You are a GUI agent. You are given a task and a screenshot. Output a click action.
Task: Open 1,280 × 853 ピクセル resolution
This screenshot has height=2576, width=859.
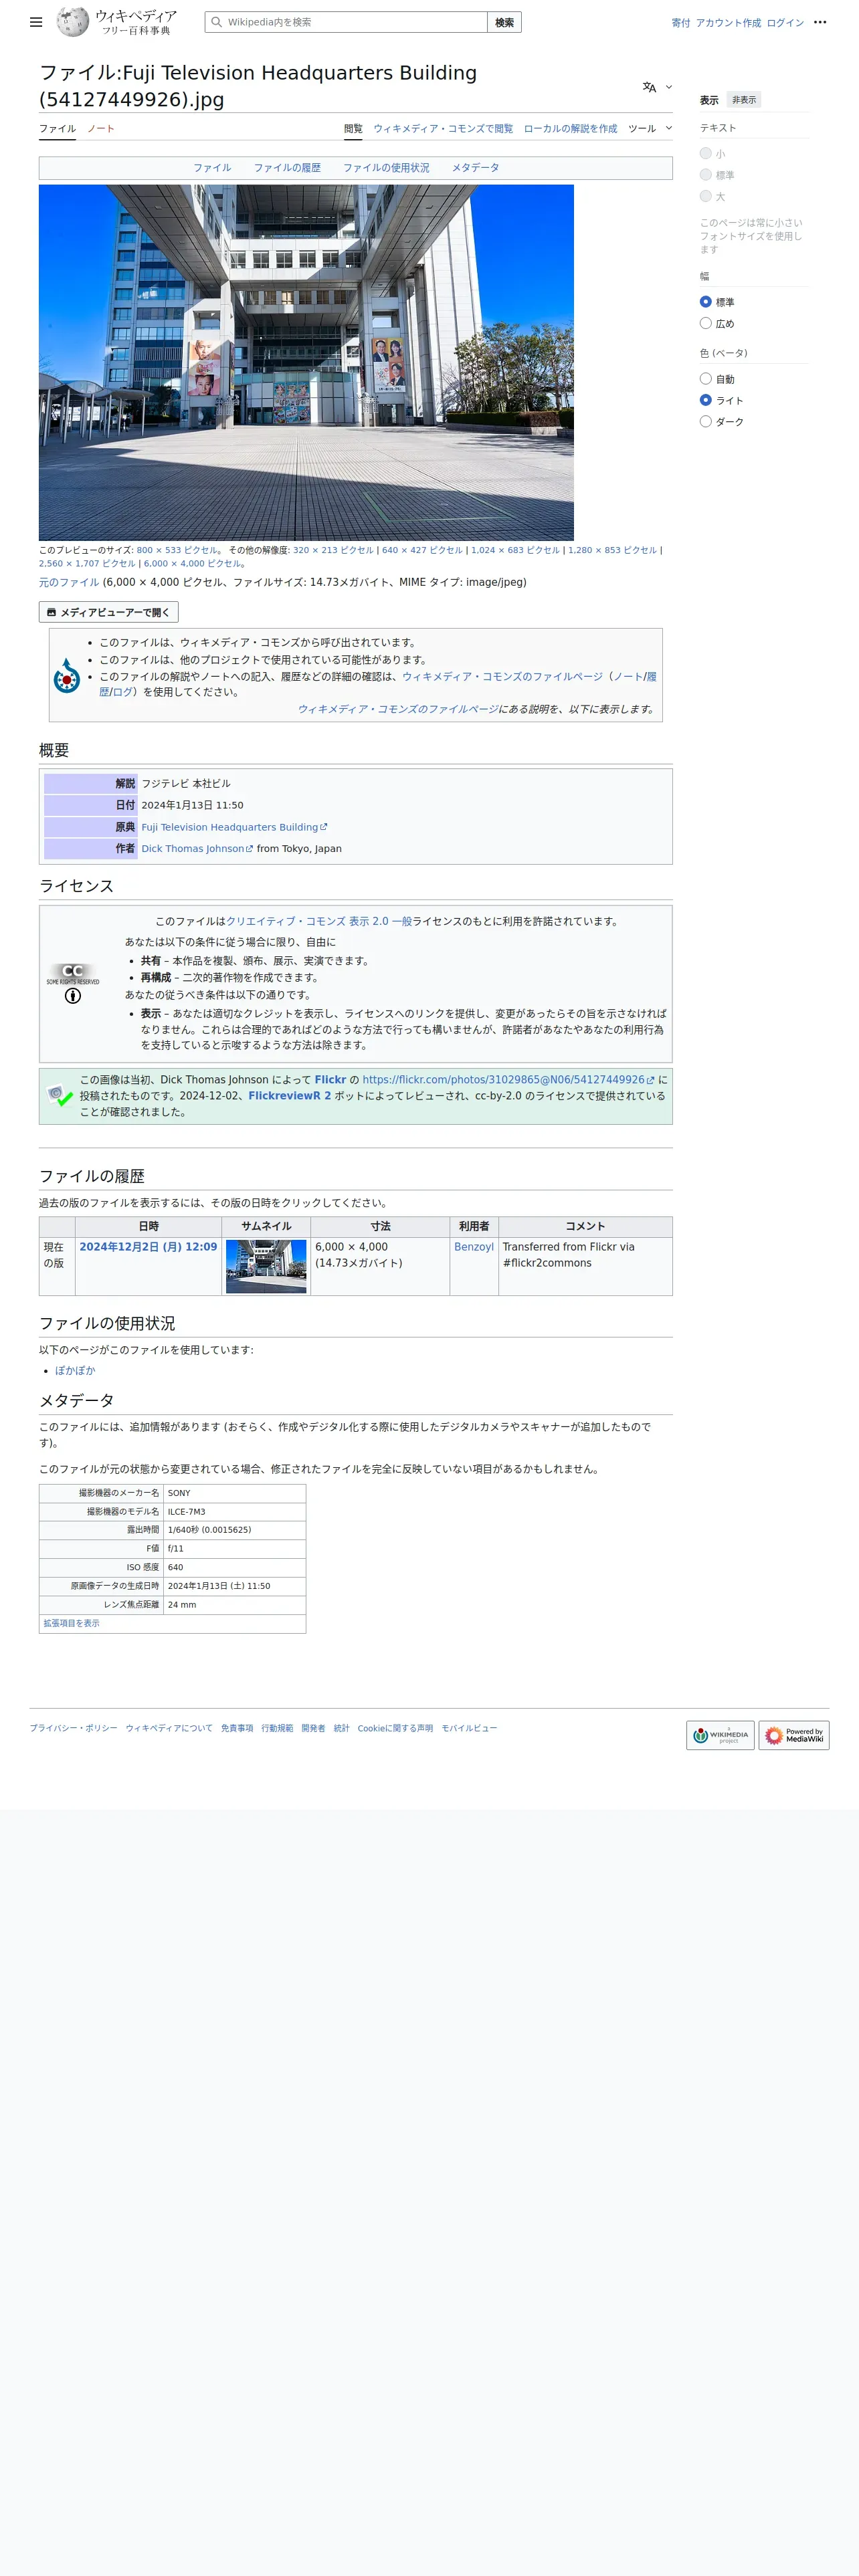pos(612,550)
